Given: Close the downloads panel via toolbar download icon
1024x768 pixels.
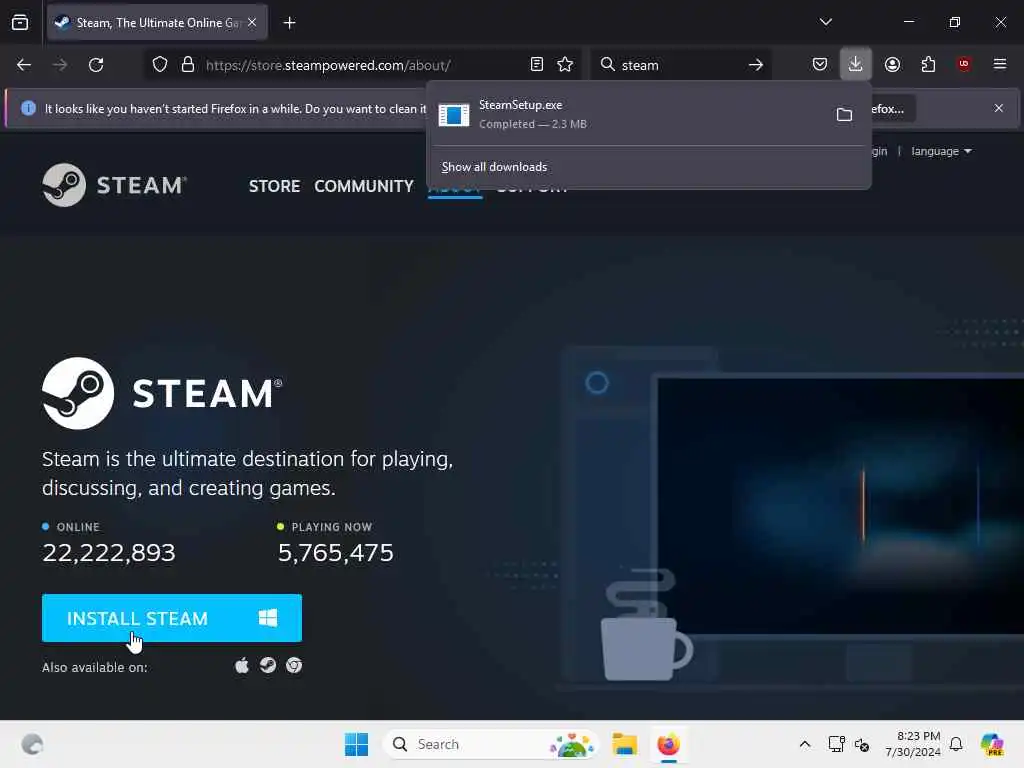Looking at the screenshot, I should (856, 64).
